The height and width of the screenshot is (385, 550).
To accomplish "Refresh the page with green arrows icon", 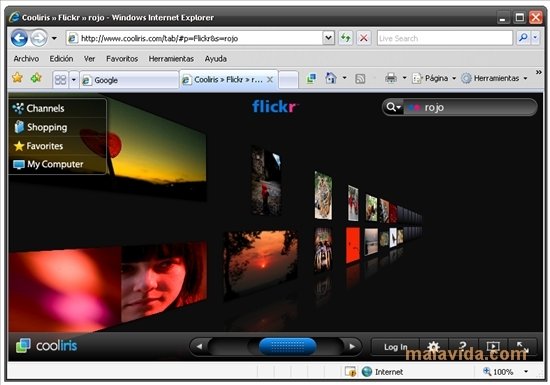I will tap(346, 38).
